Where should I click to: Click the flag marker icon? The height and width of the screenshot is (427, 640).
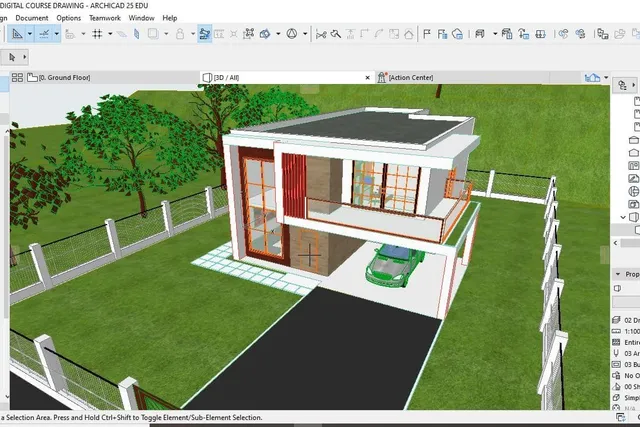tap(427, 34)
